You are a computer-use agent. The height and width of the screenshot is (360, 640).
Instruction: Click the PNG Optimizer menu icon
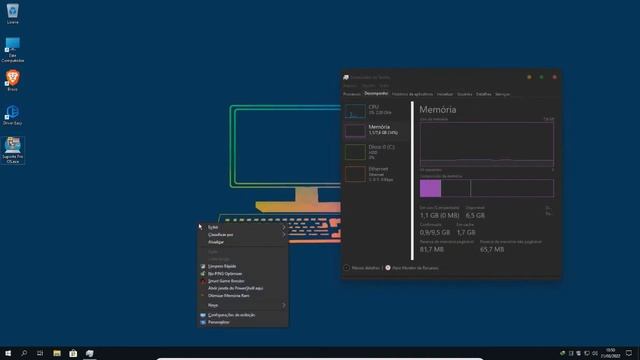point(203,273)
